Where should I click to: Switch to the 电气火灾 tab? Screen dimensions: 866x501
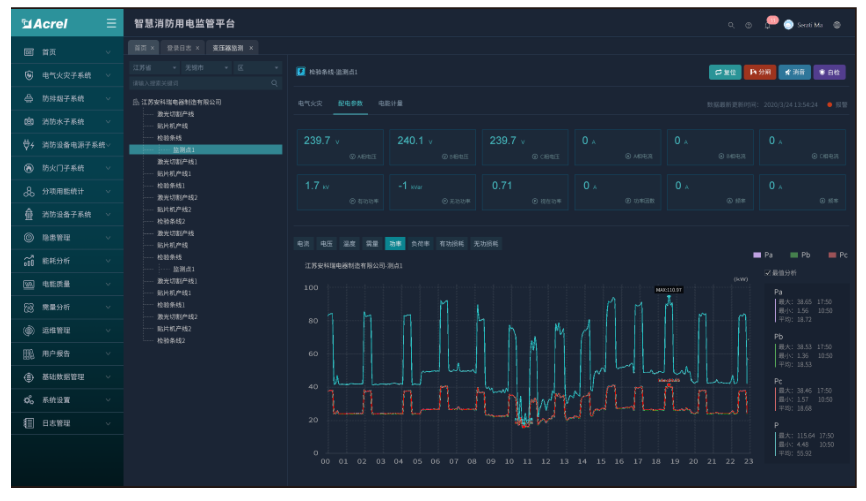(310, 103)
